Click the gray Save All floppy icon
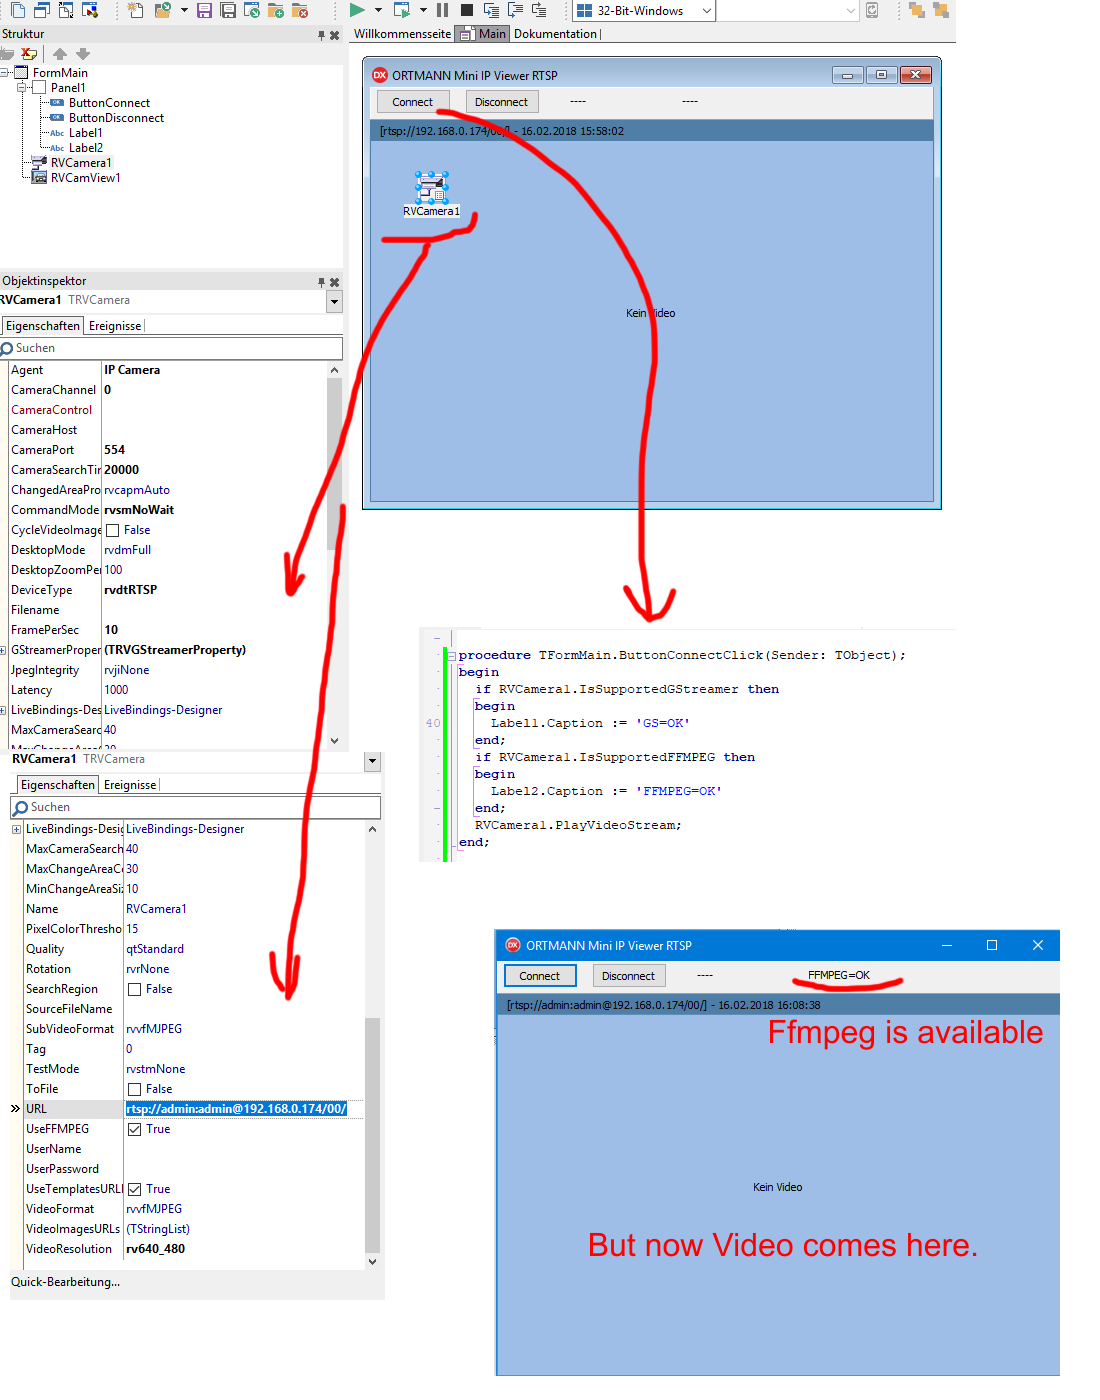The width and height of the screenshot is (1100, 1400). tap(228, 10)
